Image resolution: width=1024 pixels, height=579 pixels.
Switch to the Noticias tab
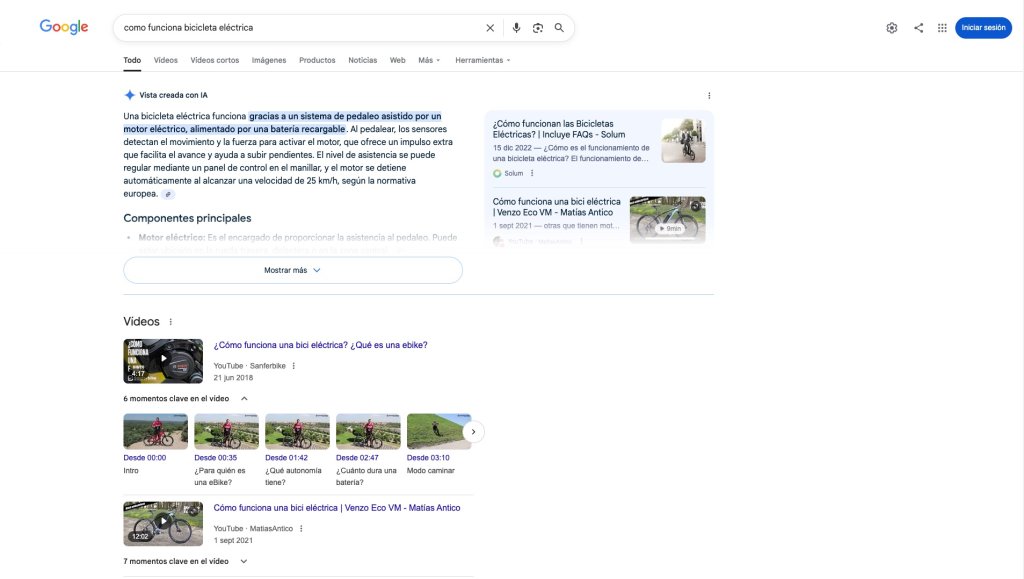362,60
